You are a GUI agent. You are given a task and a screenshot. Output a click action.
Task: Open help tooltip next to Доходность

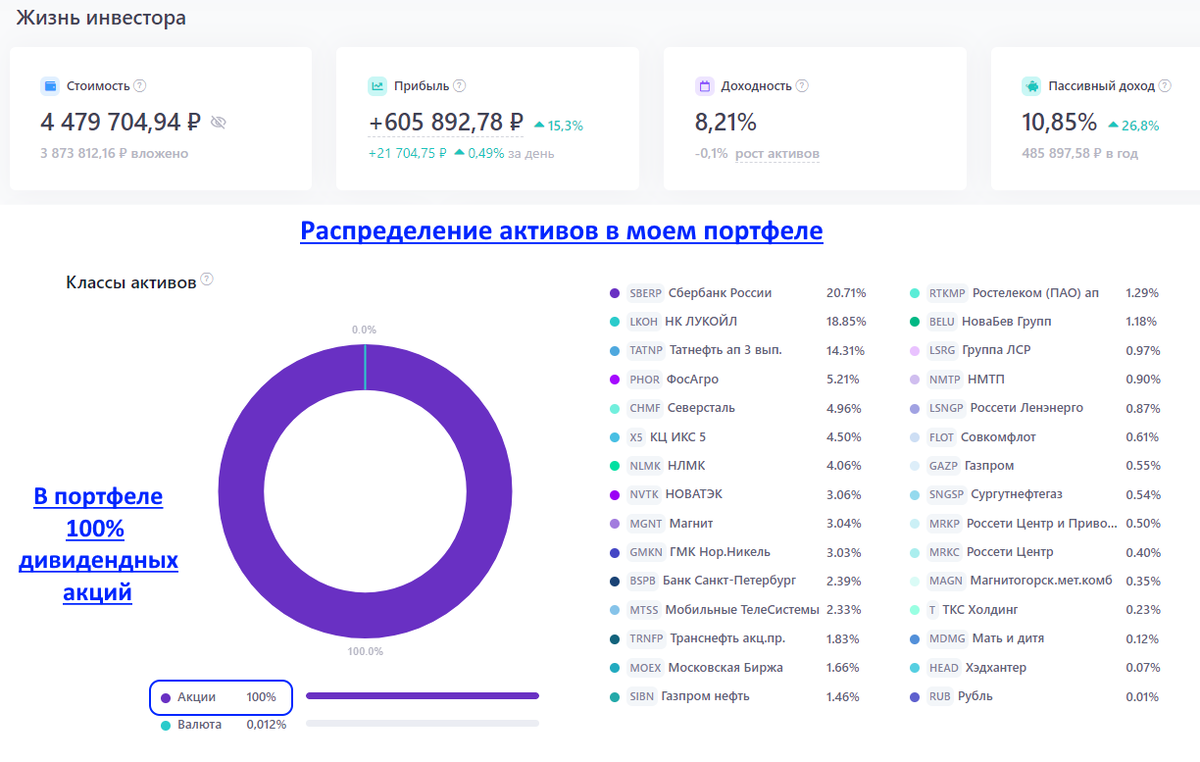point(802,86)
